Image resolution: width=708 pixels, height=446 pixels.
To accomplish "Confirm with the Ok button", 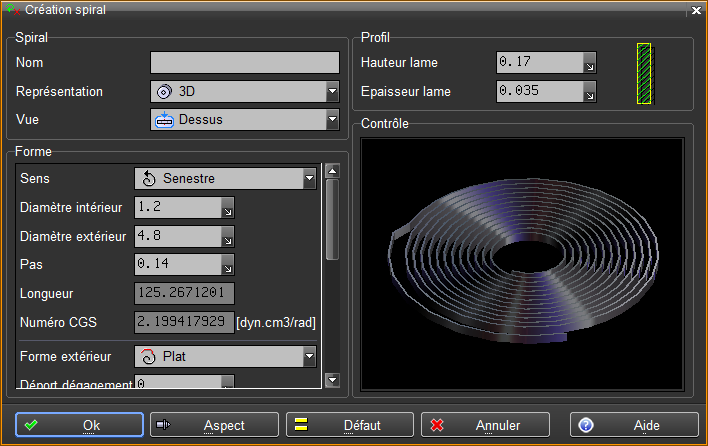I will coord(79,425).
